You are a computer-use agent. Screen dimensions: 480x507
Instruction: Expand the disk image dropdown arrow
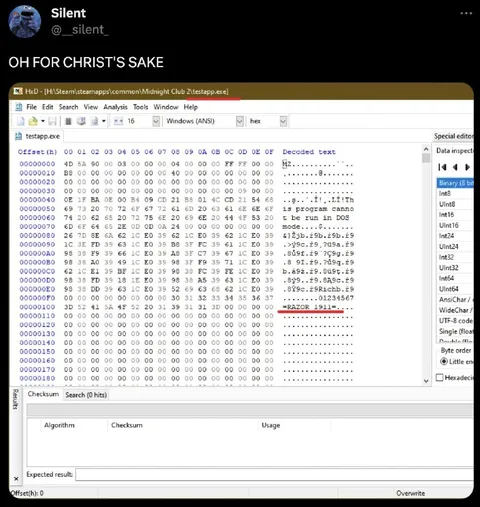(104, 121)
